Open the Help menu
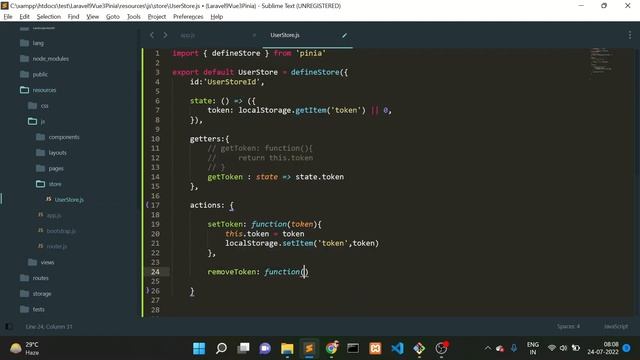Image resolution: width=640 pixels, height=360 pixels. coord(217,17)
